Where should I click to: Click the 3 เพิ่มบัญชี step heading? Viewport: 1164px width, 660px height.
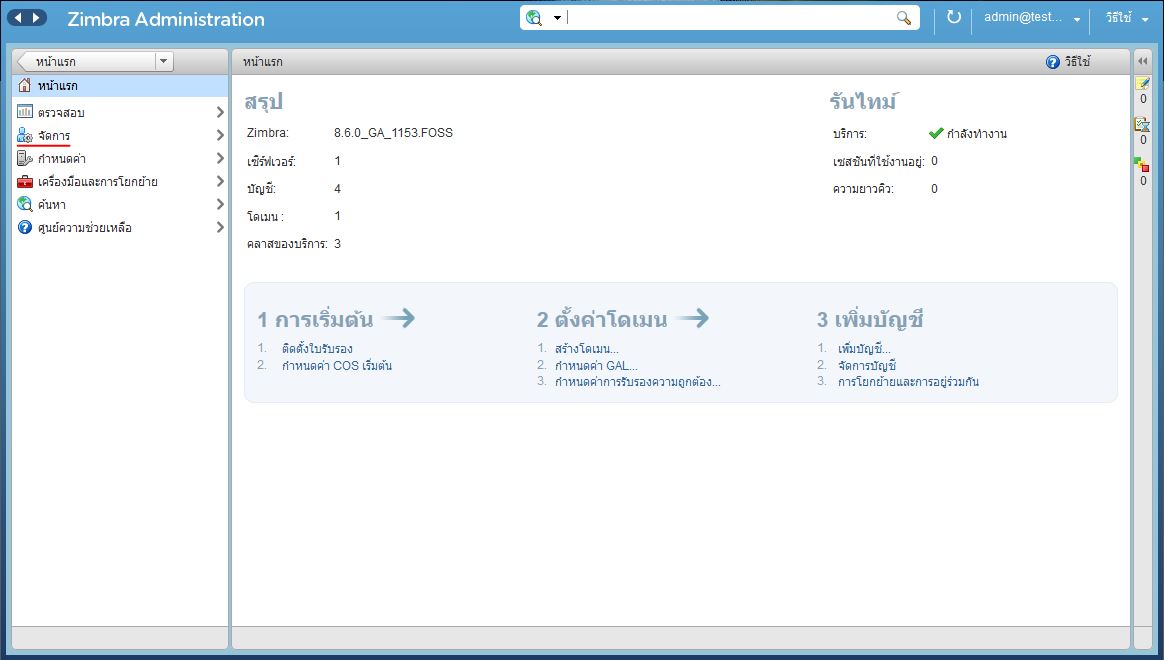pyautogui.click(x=870, y=319)
